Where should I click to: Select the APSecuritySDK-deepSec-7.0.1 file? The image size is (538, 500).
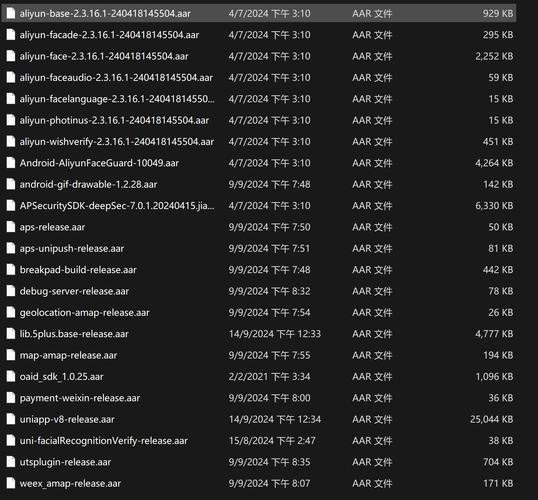117,206
